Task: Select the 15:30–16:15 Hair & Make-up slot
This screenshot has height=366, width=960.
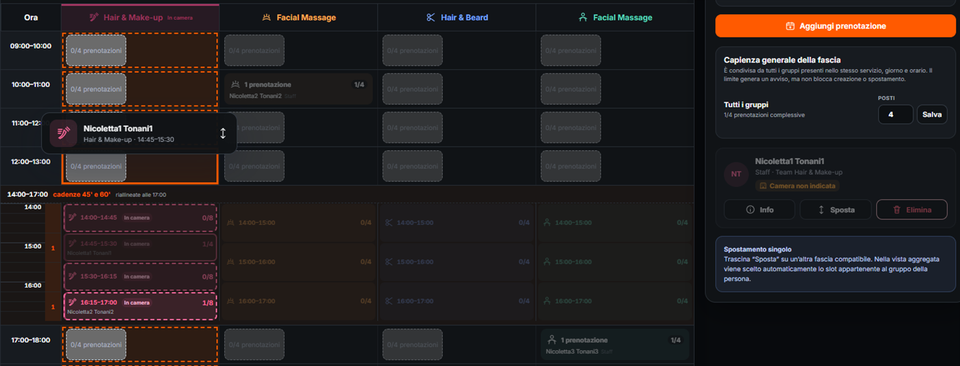Action: pos(140,277)
